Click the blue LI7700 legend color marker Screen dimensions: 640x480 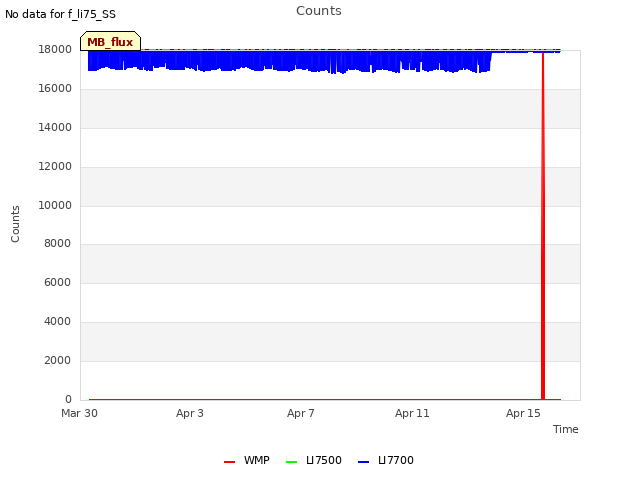[363, 462]
